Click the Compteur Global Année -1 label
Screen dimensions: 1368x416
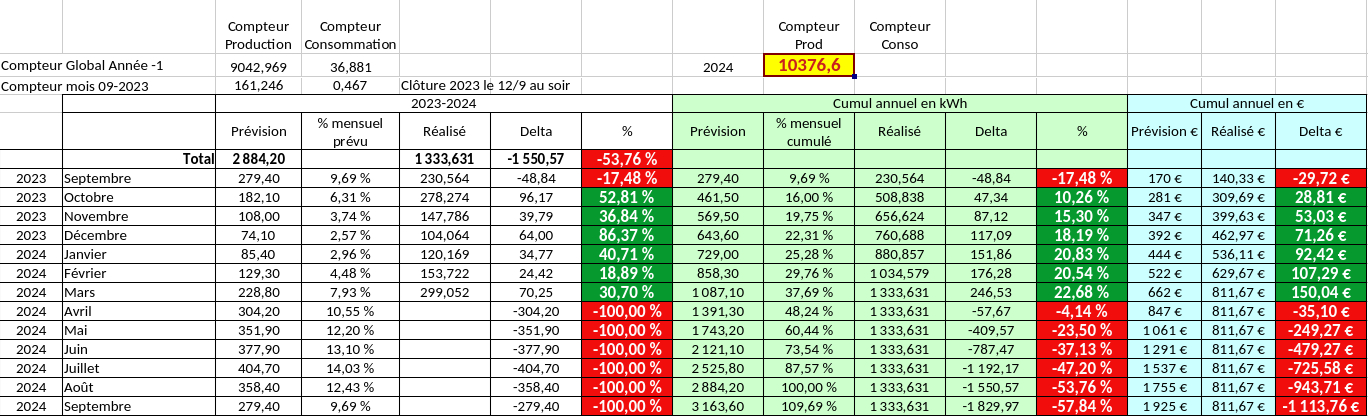click(x=82, y=66)
